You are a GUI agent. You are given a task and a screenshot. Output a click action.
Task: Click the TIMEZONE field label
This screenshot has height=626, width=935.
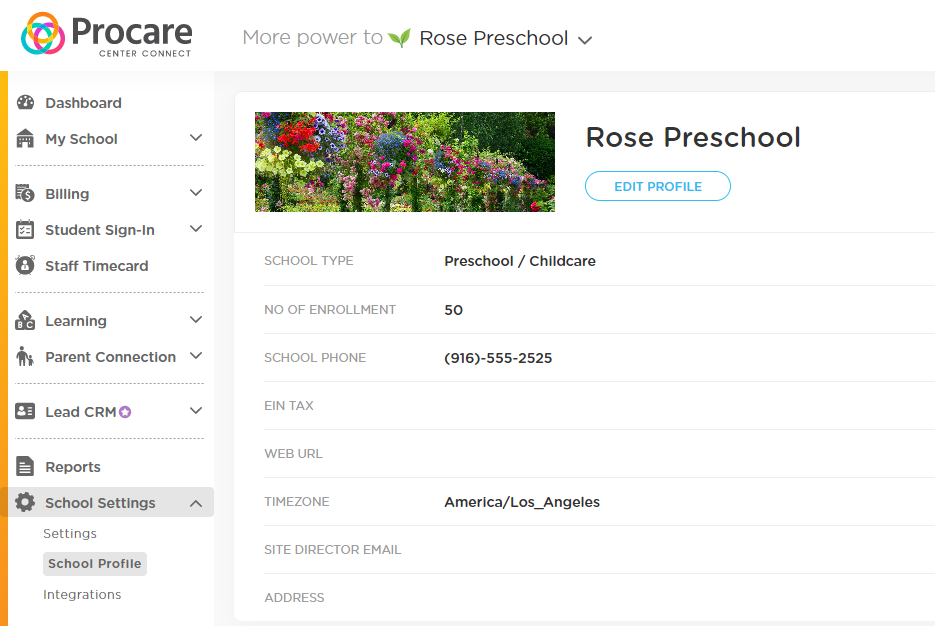point(296,501)
